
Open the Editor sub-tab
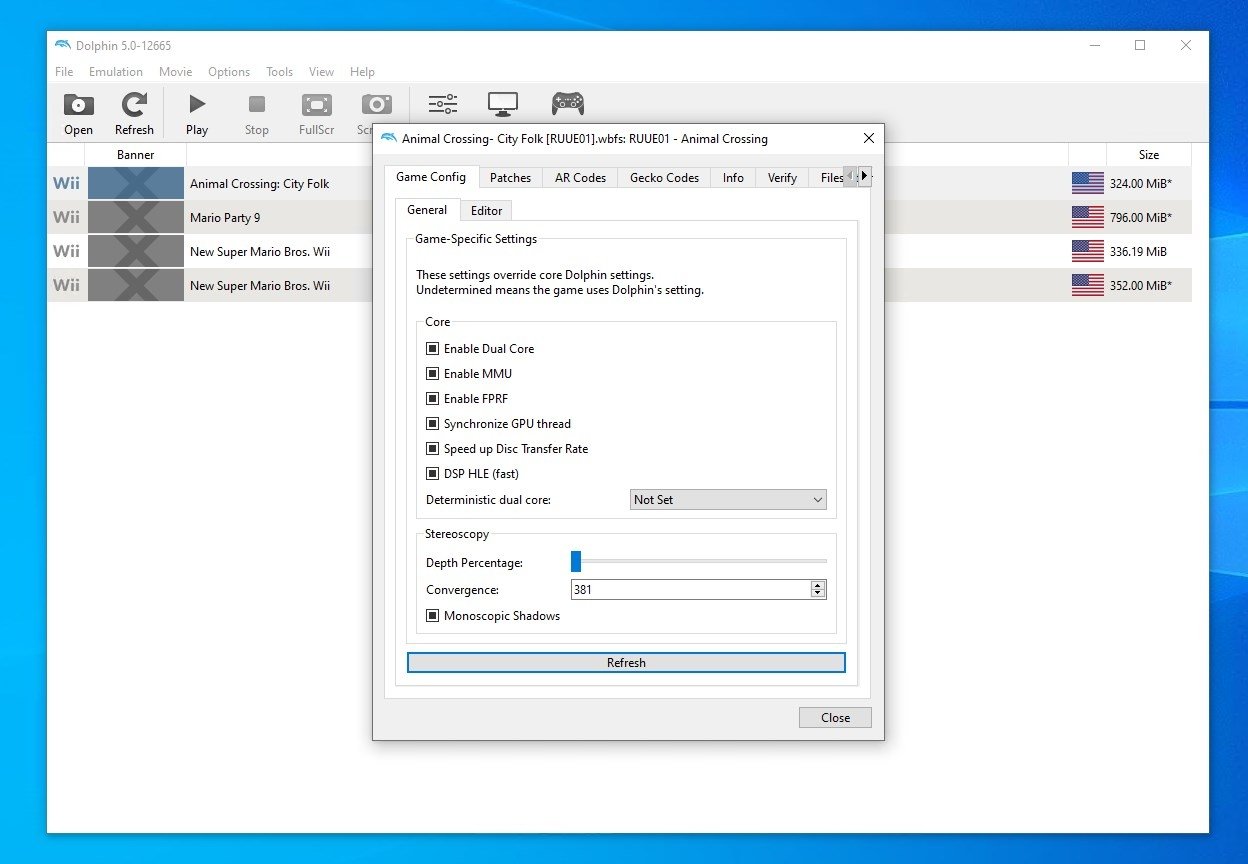pyautogui.click(x=486, y=210)
